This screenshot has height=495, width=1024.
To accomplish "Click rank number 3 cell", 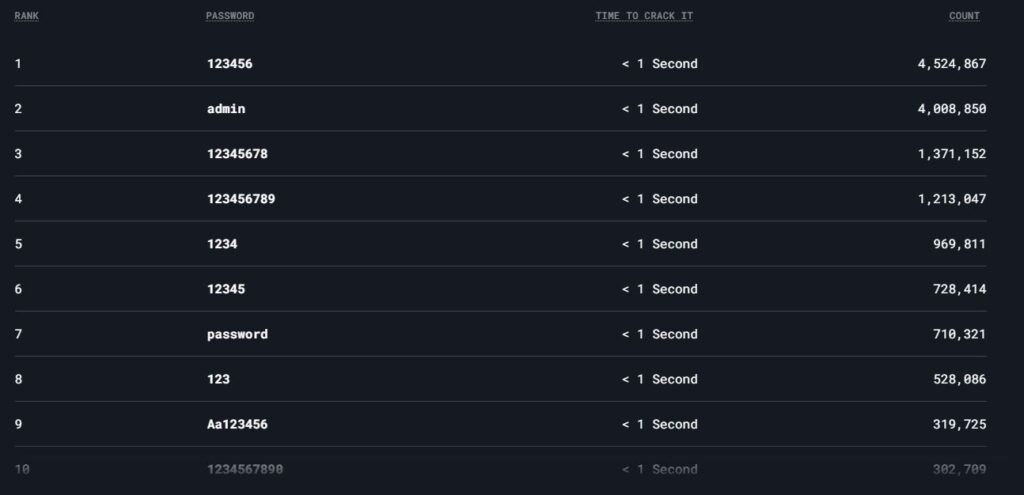I will [18, 154].
